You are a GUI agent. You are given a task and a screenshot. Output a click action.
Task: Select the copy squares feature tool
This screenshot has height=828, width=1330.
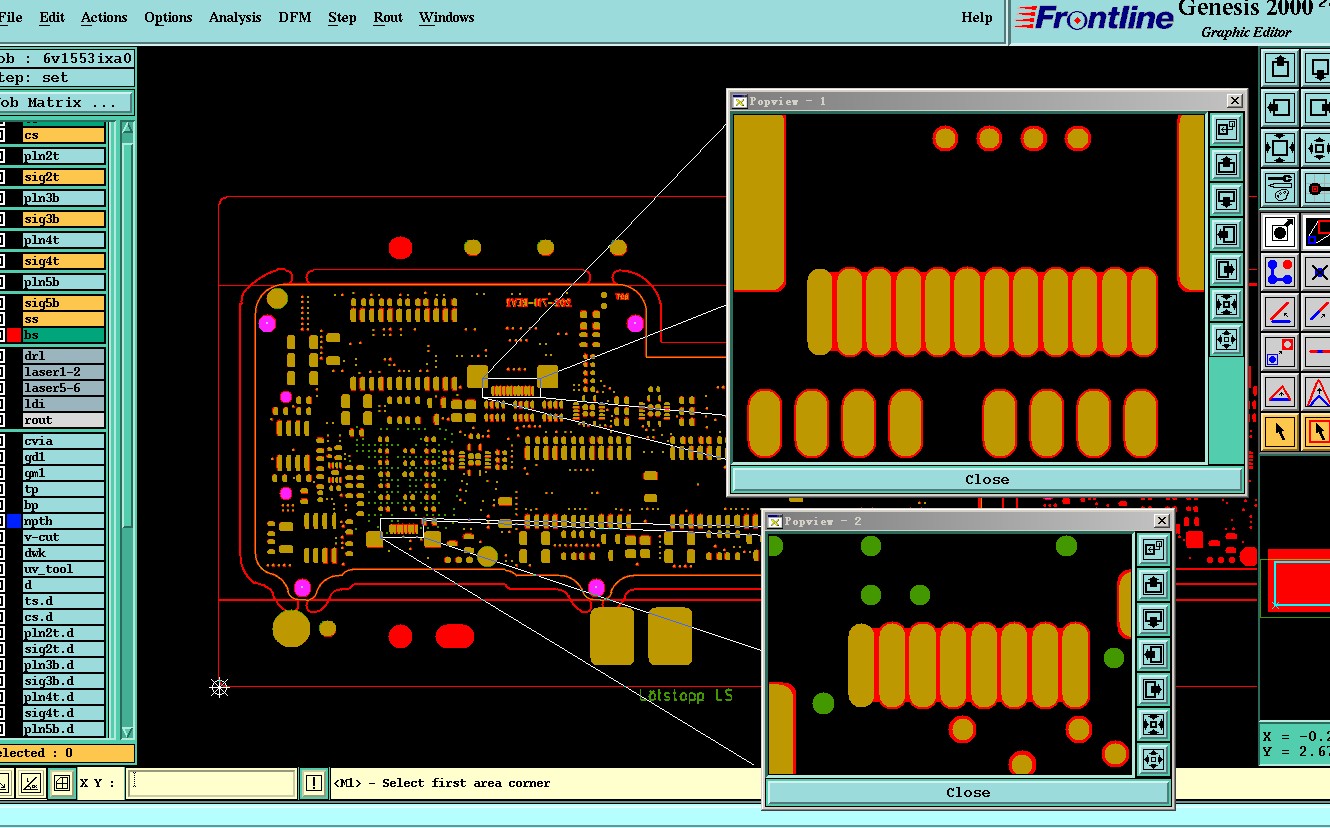click(x=1280, y=352)
